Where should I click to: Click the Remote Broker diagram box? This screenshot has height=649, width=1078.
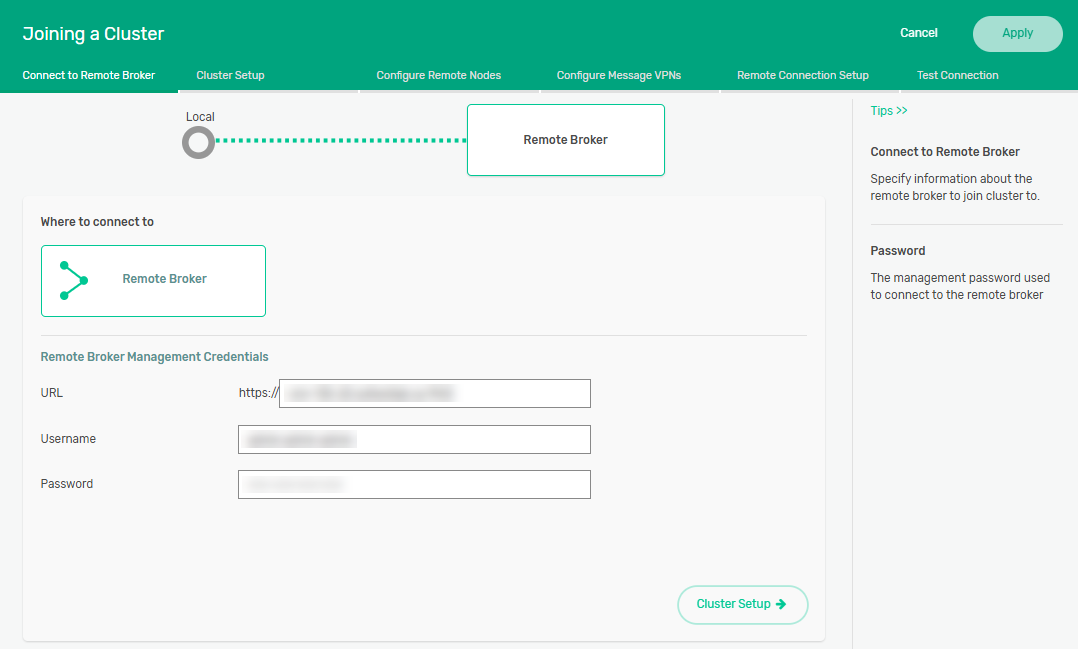[x=565, y=140]
